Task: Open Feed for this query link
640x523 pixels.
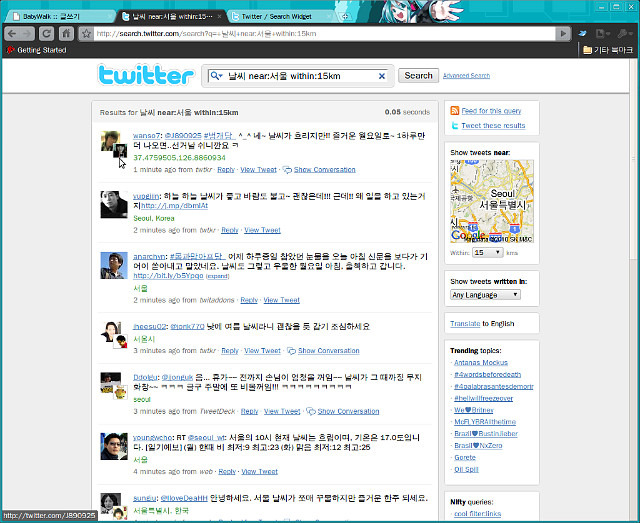Action: 491,111
